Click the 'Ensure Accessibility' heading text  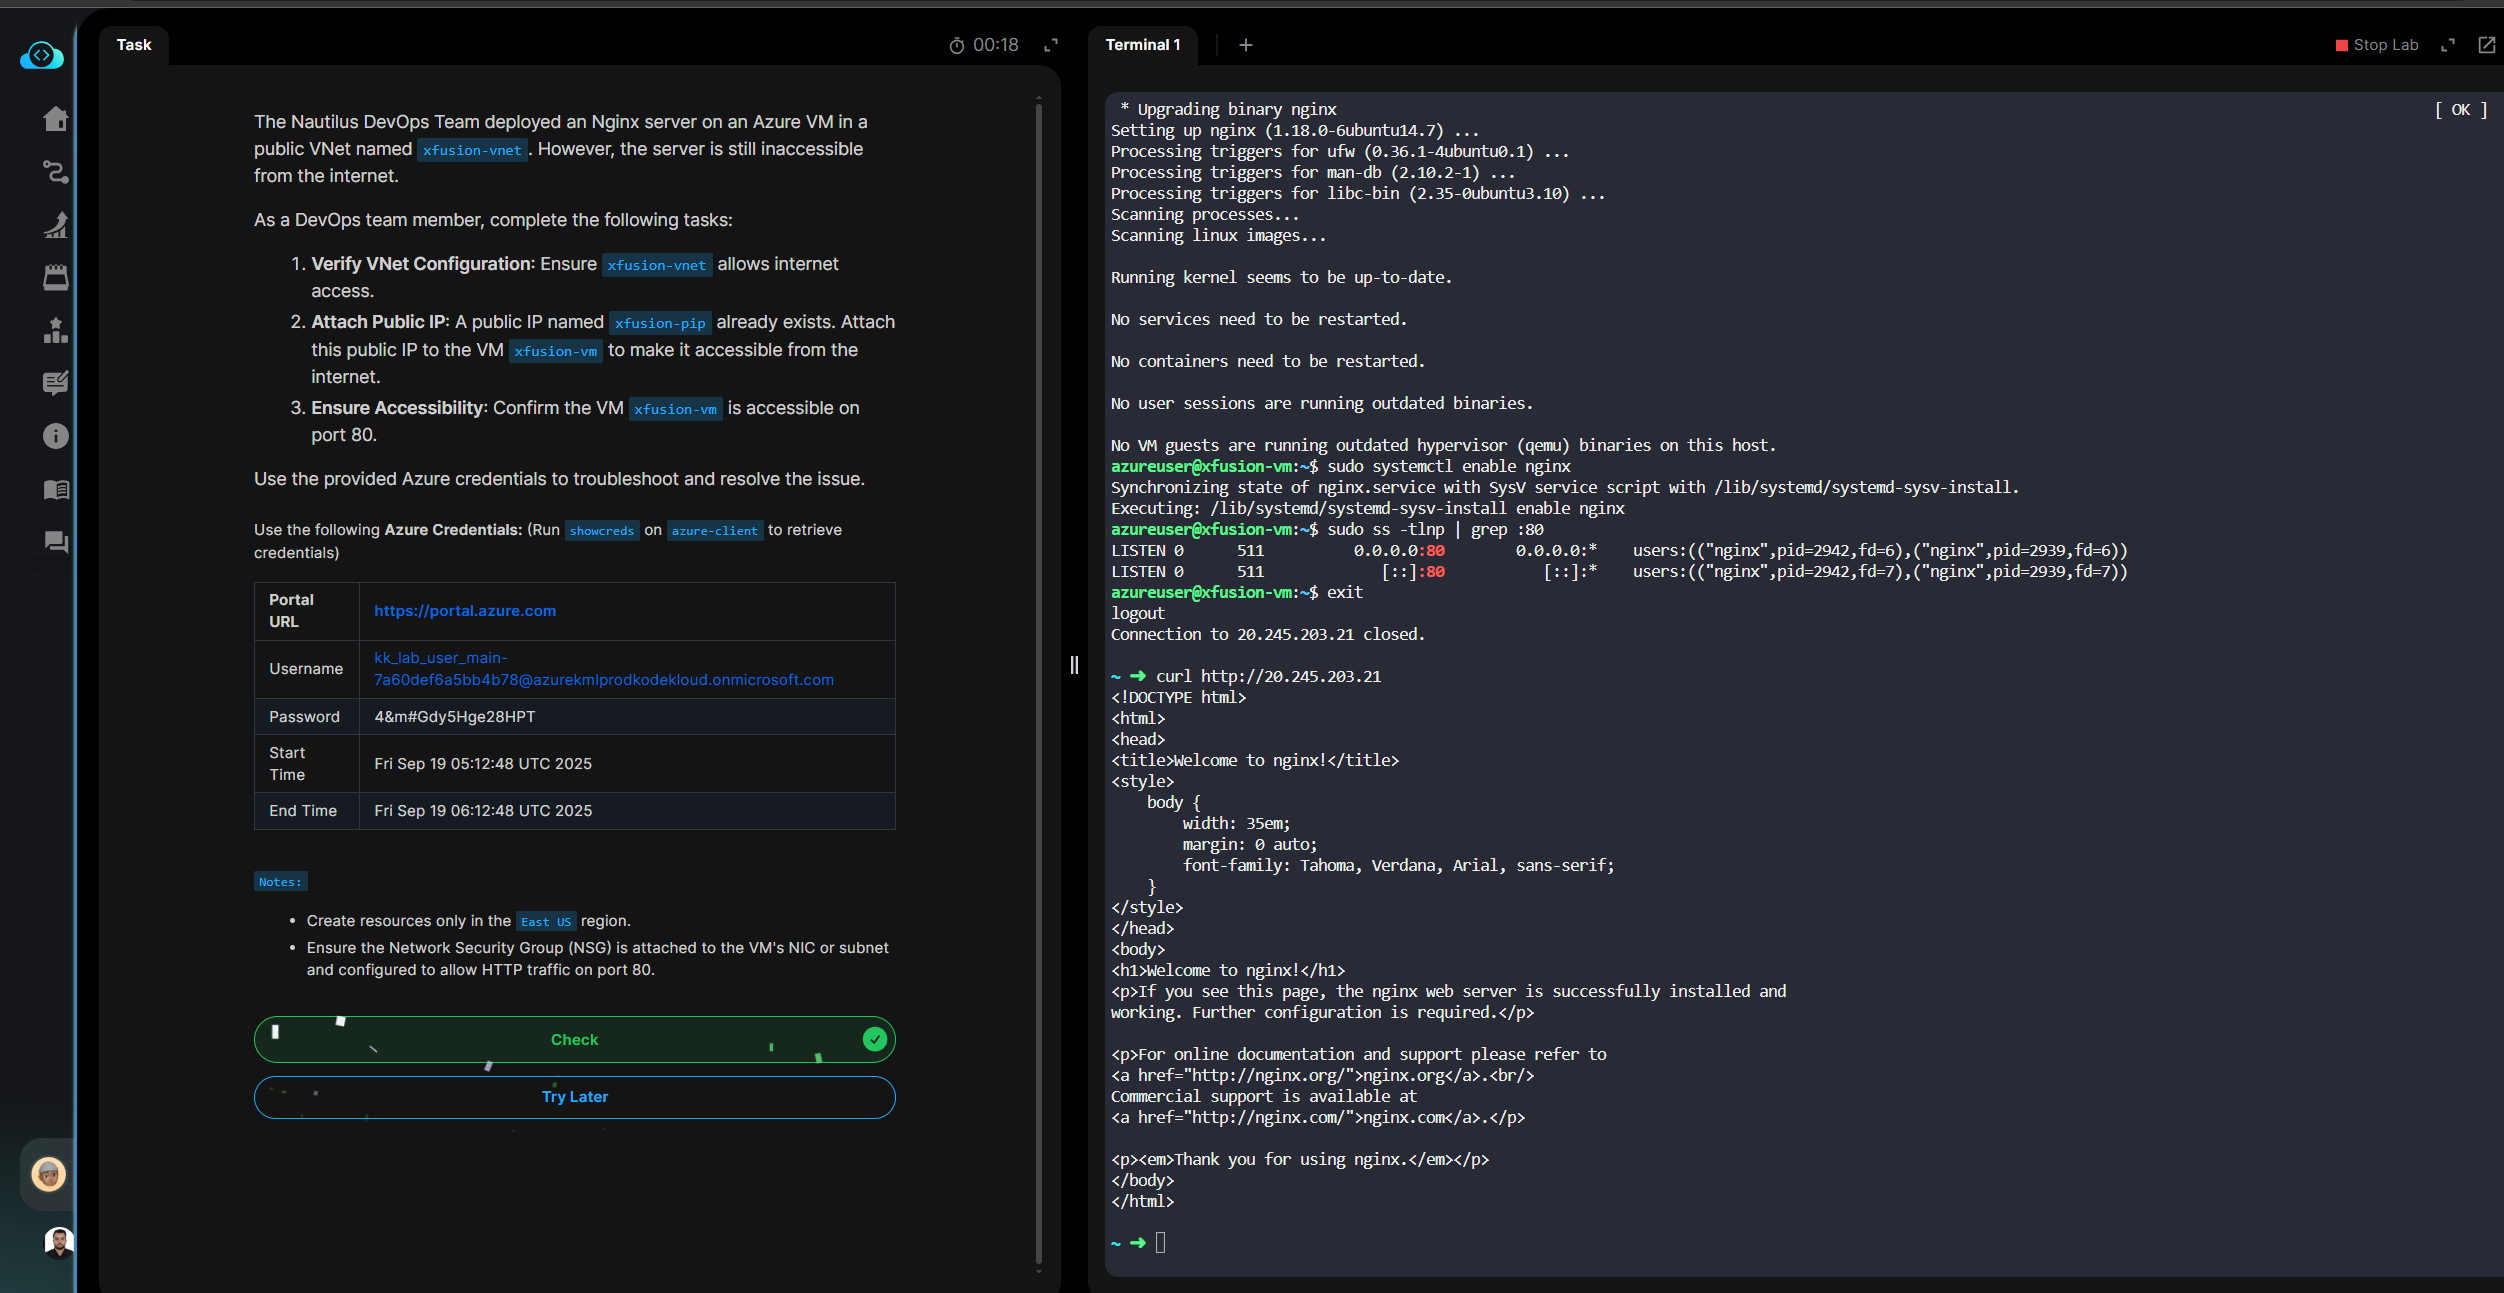click(399, 408)
